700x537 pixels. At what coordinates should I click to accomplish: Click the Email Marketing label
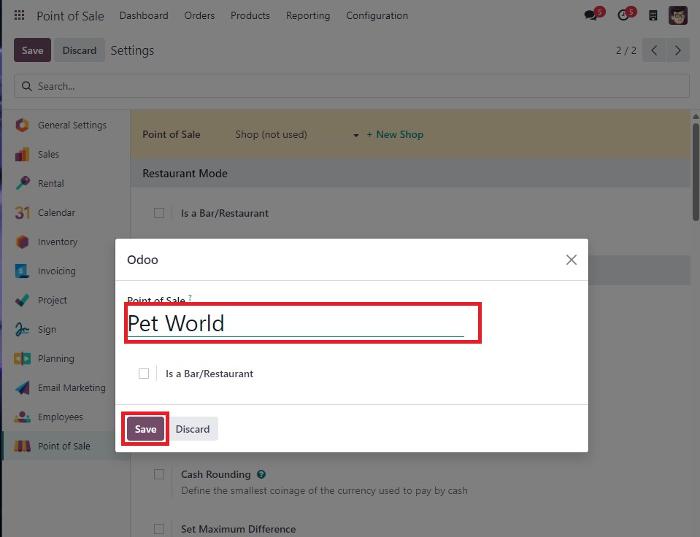point(71,388)
